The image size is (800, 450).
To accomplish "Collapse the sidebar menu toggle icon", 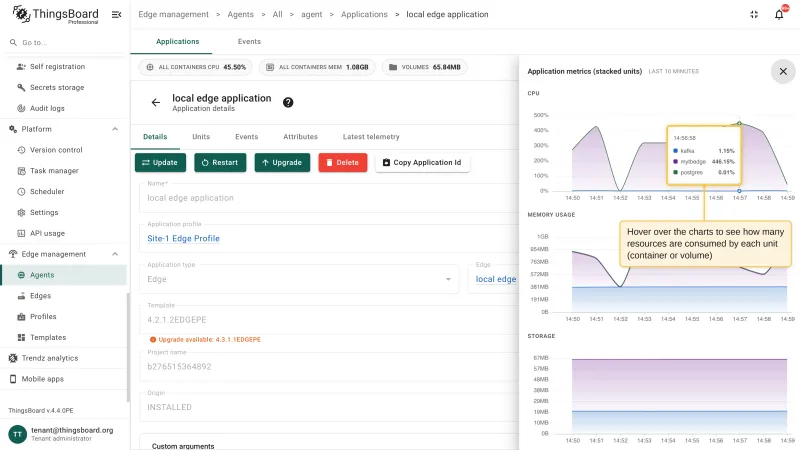I will [116, 14].
